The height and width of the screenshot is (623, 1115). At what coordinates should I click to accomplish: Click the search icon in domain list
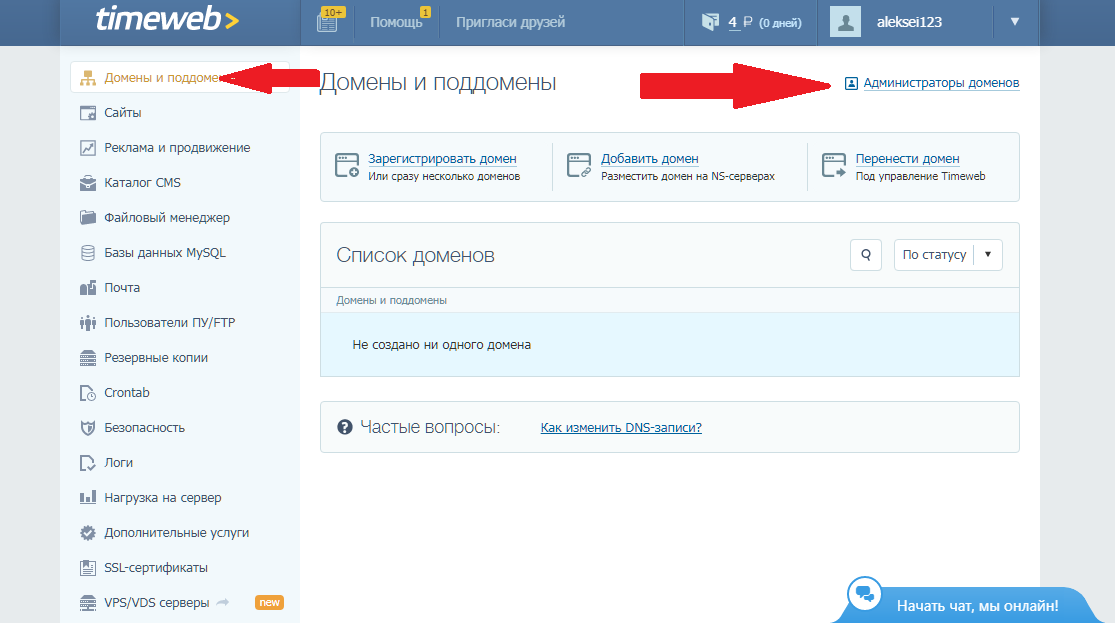coord(865,254)
